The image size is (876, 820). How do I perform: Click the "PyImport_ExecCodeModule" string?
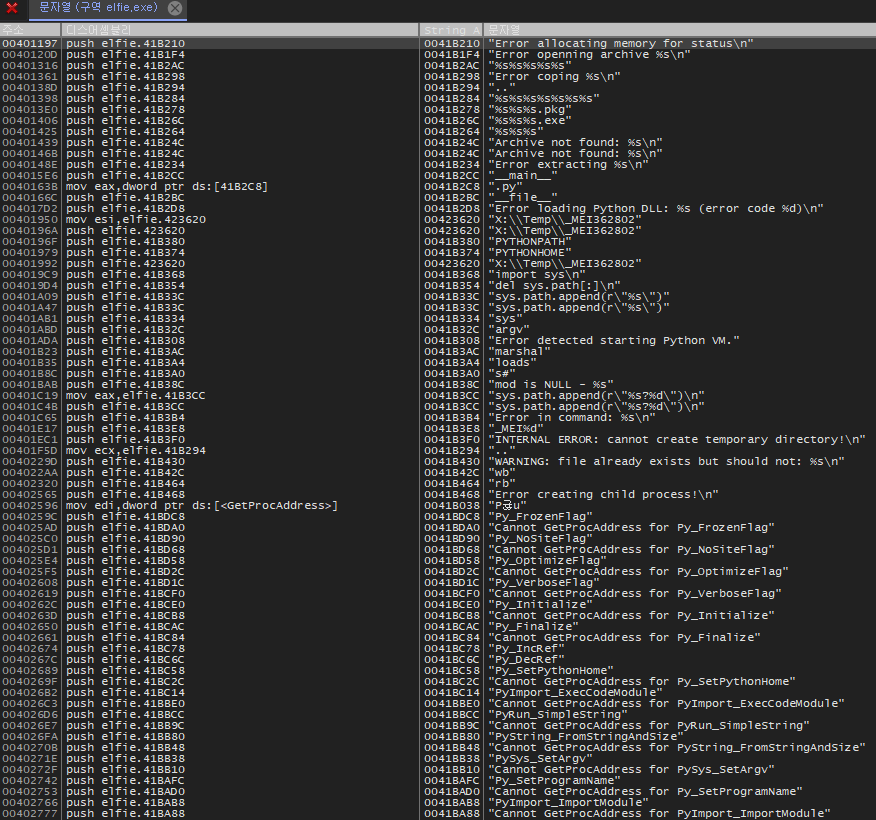tap(575, 692)
